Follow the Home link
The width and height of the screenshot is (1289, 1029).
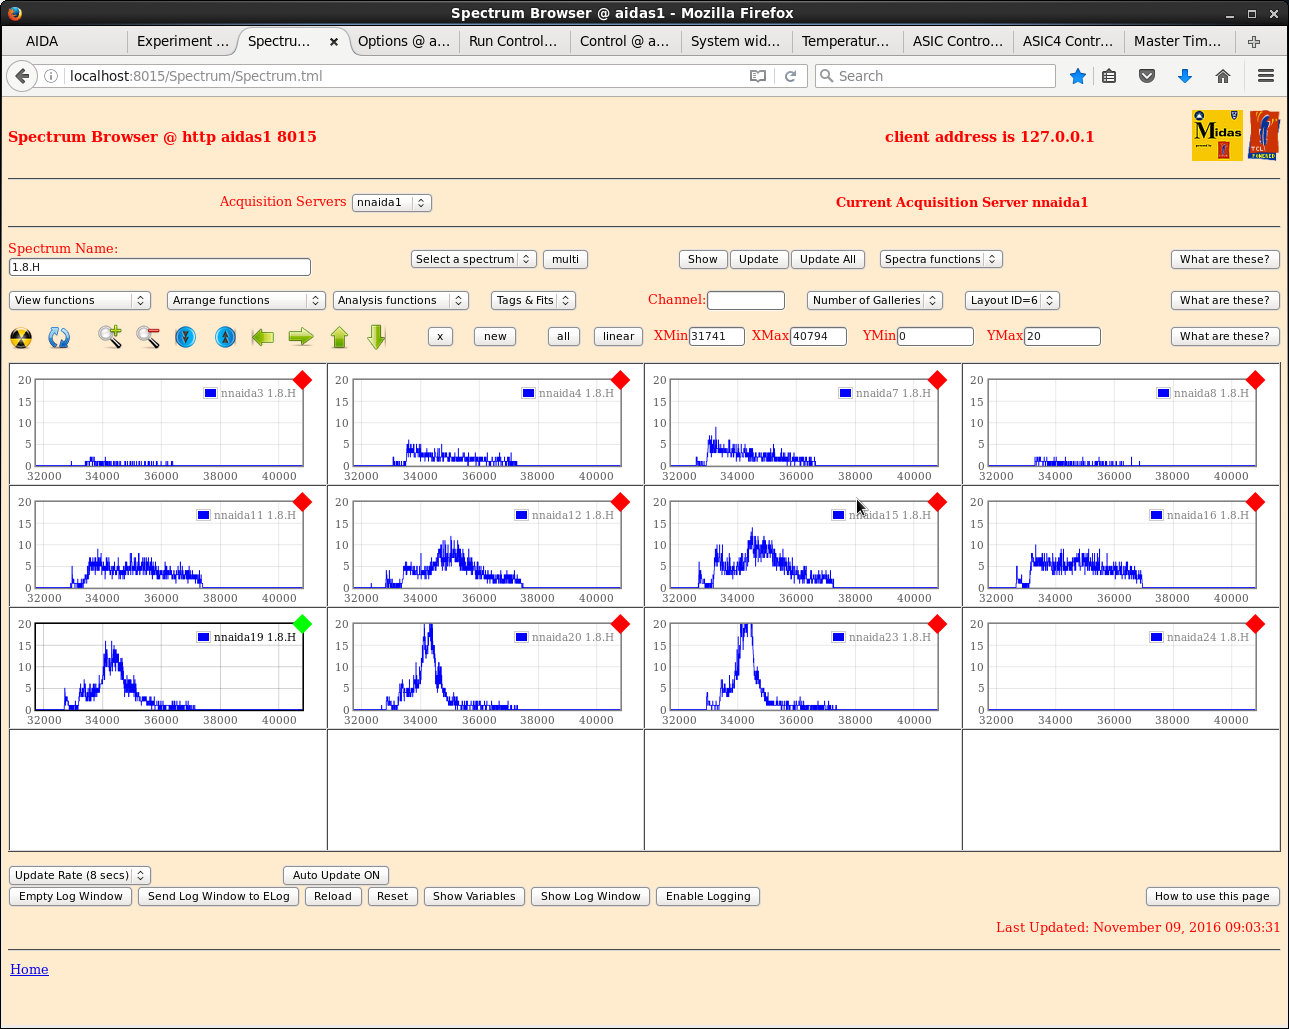pyautogui.click(x=29, y=969)
